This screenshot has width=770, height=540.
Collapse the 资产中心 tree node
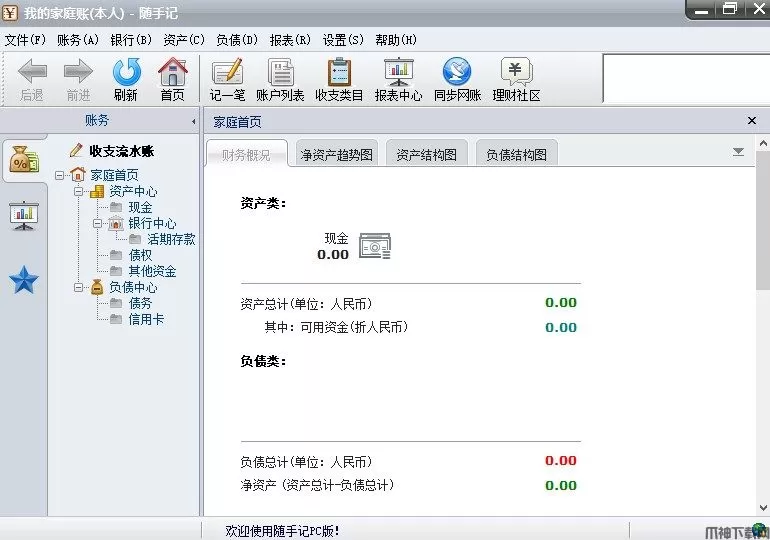[80, 191]
